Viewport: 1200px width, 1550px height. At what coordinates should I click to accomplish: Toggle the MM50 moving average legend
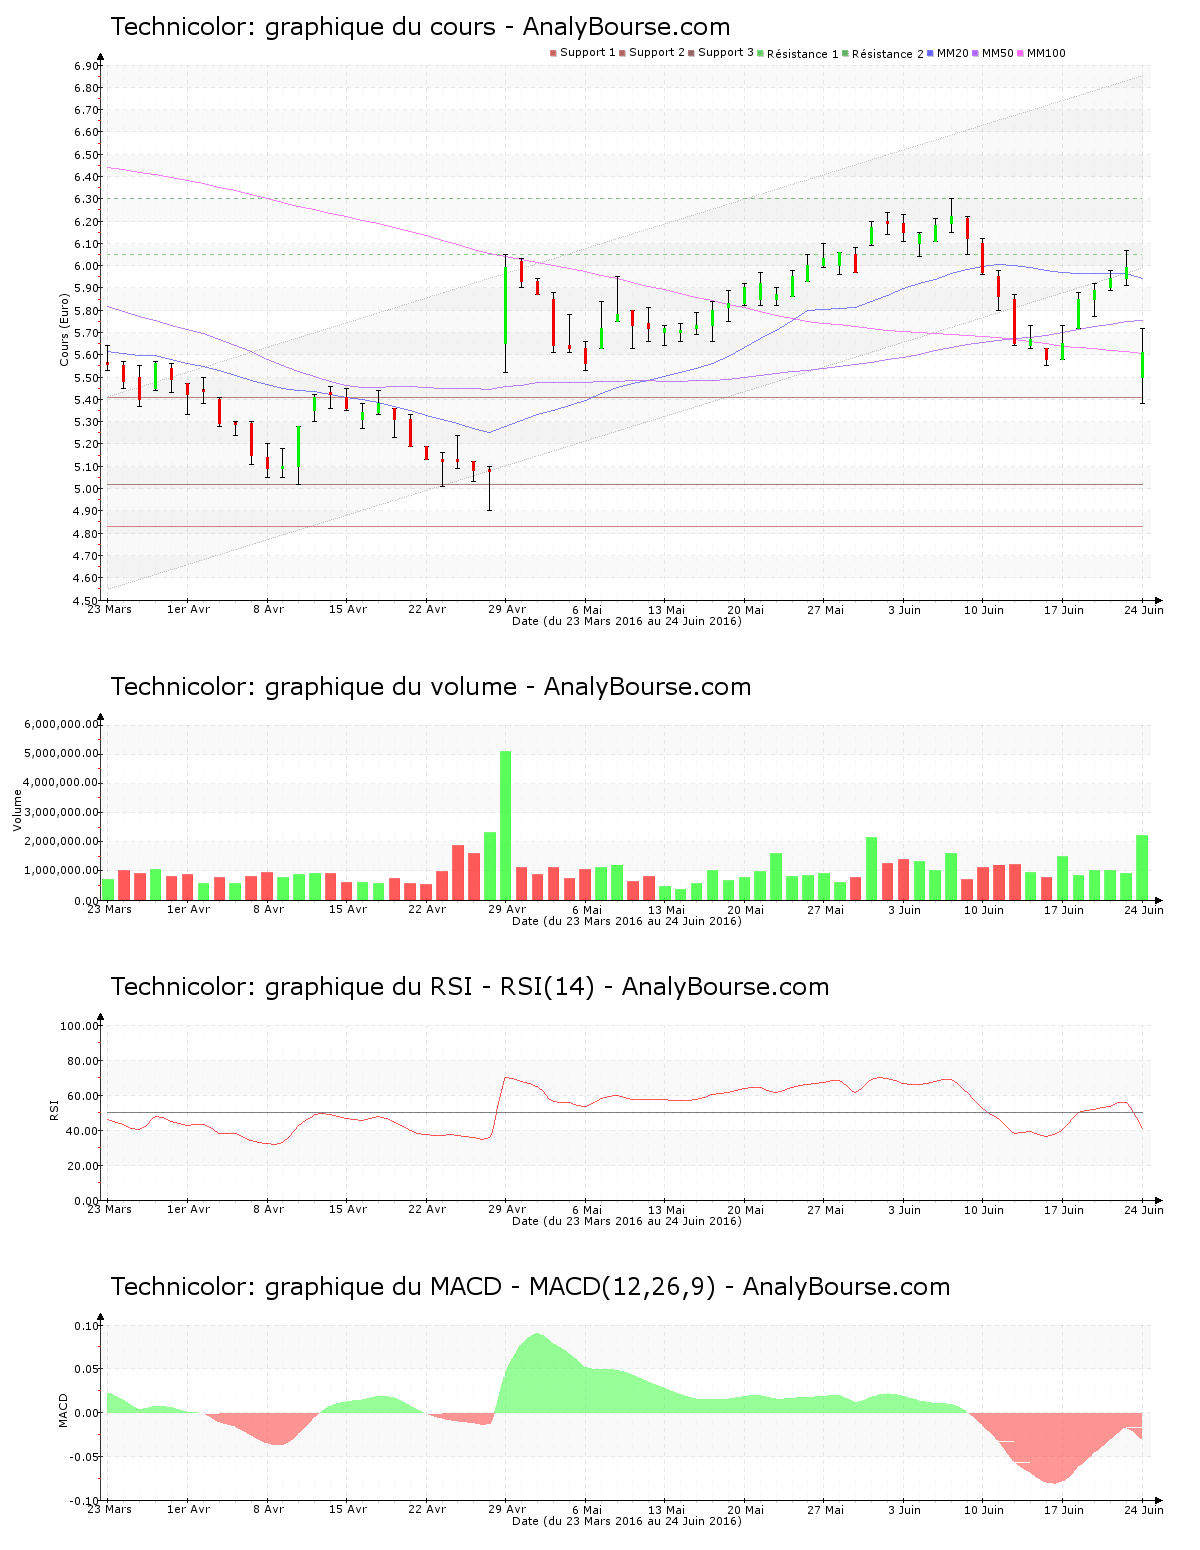pos(997,53)
